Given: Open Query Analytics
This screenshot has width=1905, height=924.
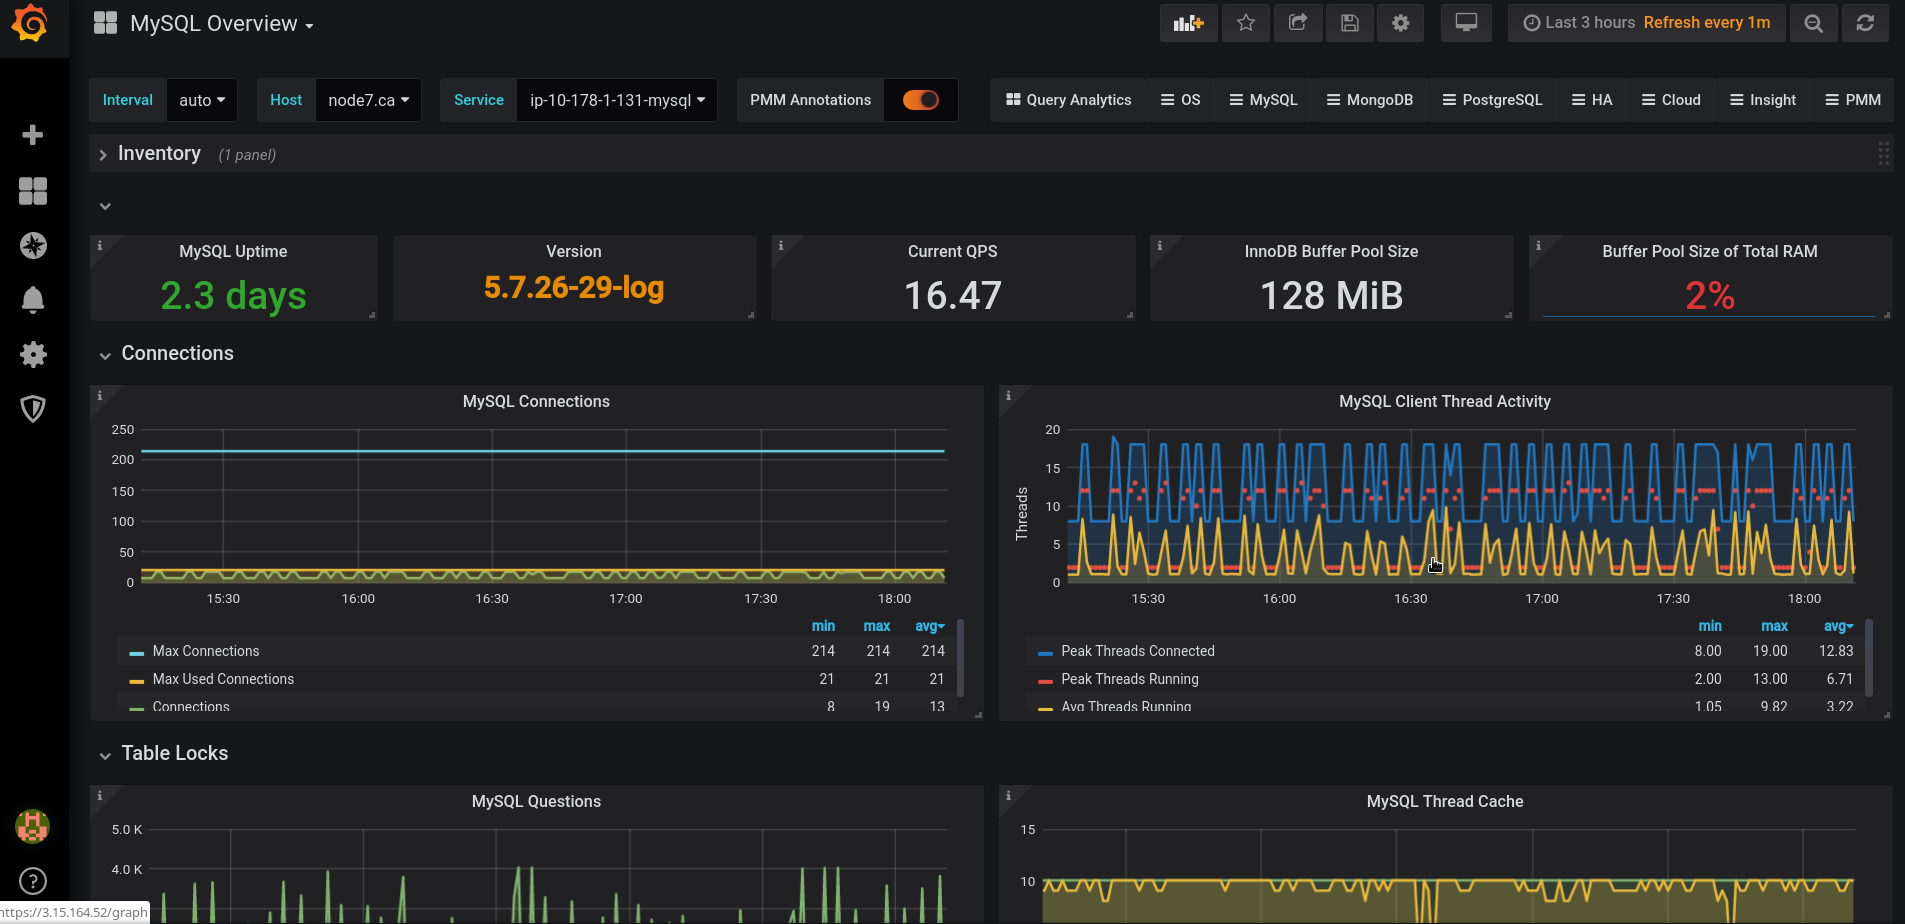Looking at the screenshot, I should 1067,100.
